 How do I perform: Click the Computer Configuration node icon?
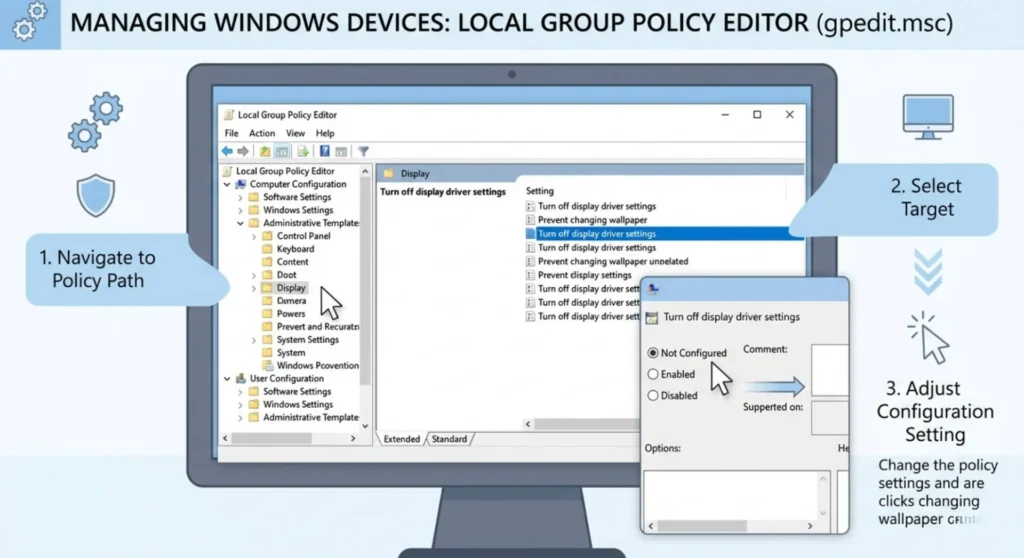241,184
